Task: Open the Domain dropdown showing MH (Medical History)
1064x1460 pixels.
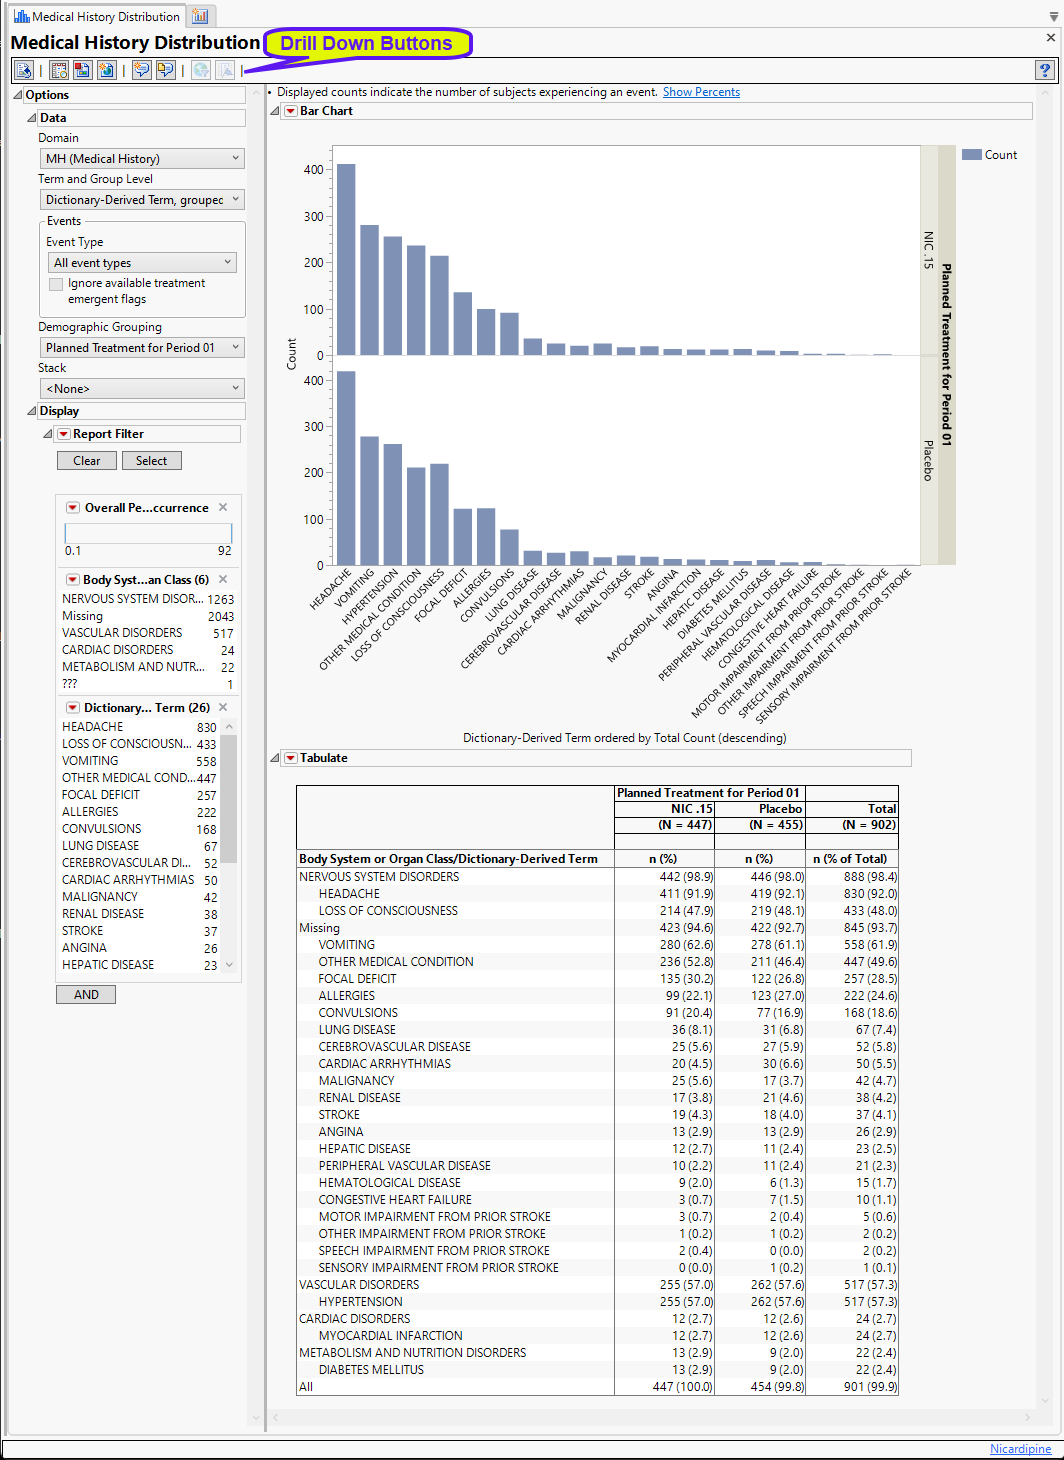Action: (142, 158)
